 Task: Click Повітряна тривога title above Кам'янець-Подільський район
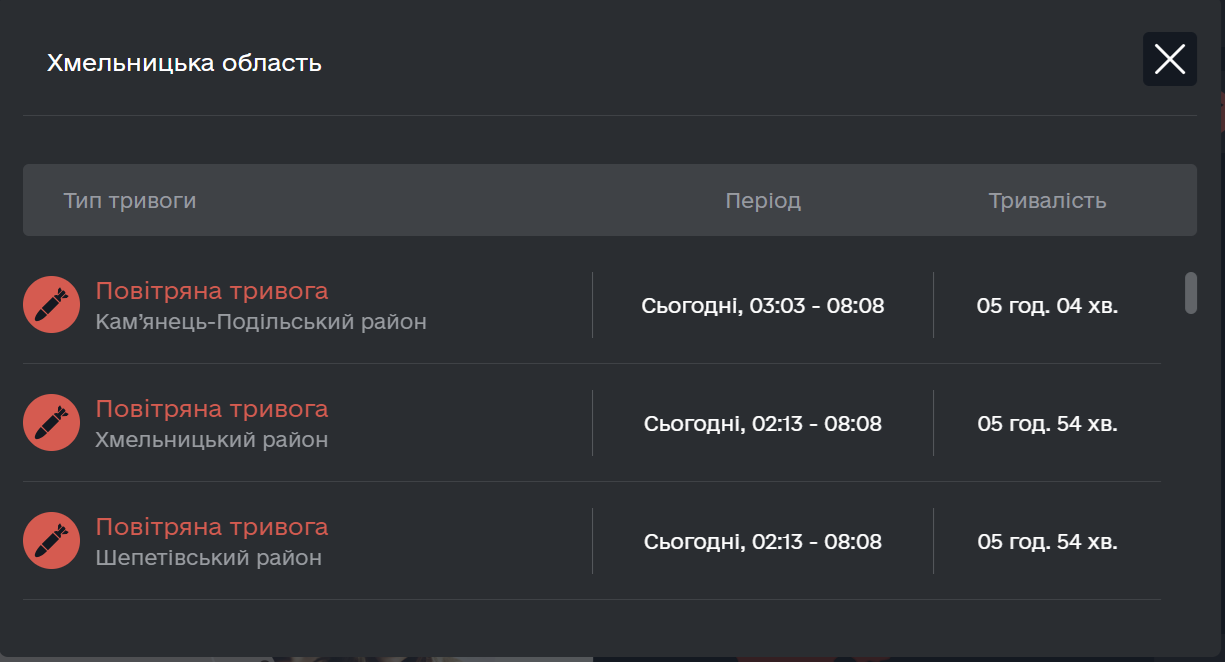(x=212, y=291)
